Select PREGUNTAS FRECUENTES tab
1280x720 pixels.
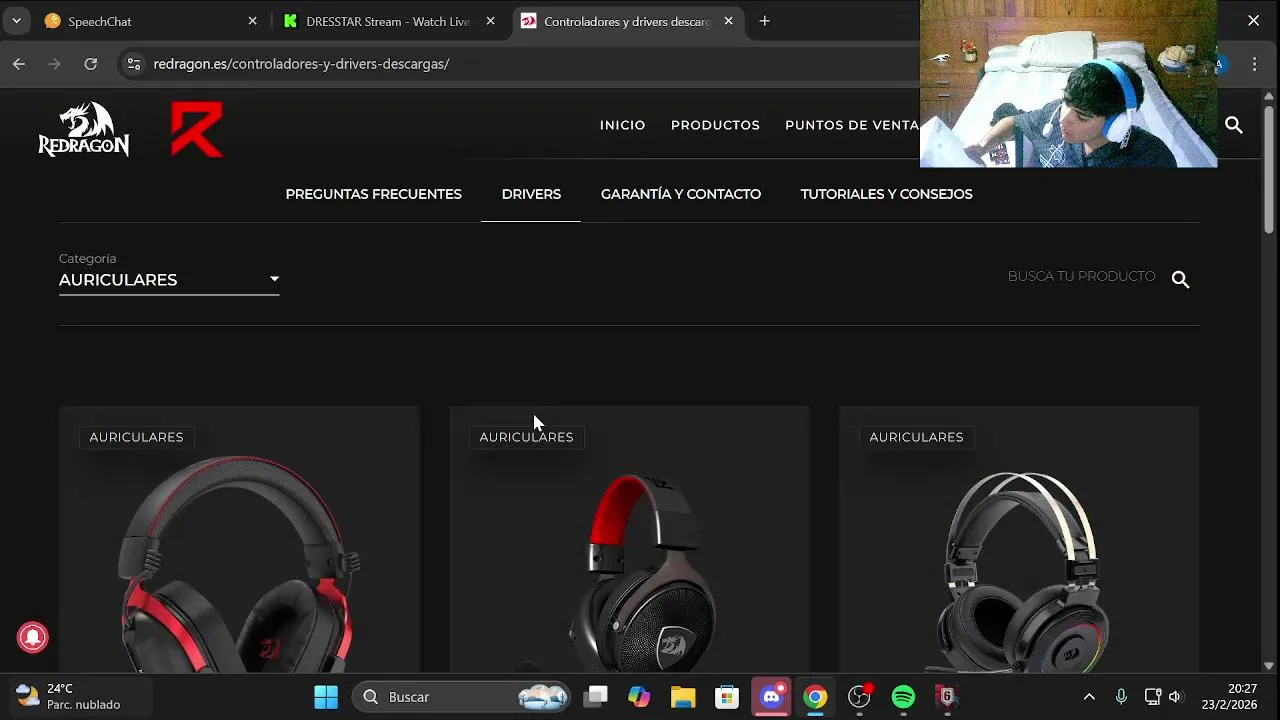click(374, 194)
